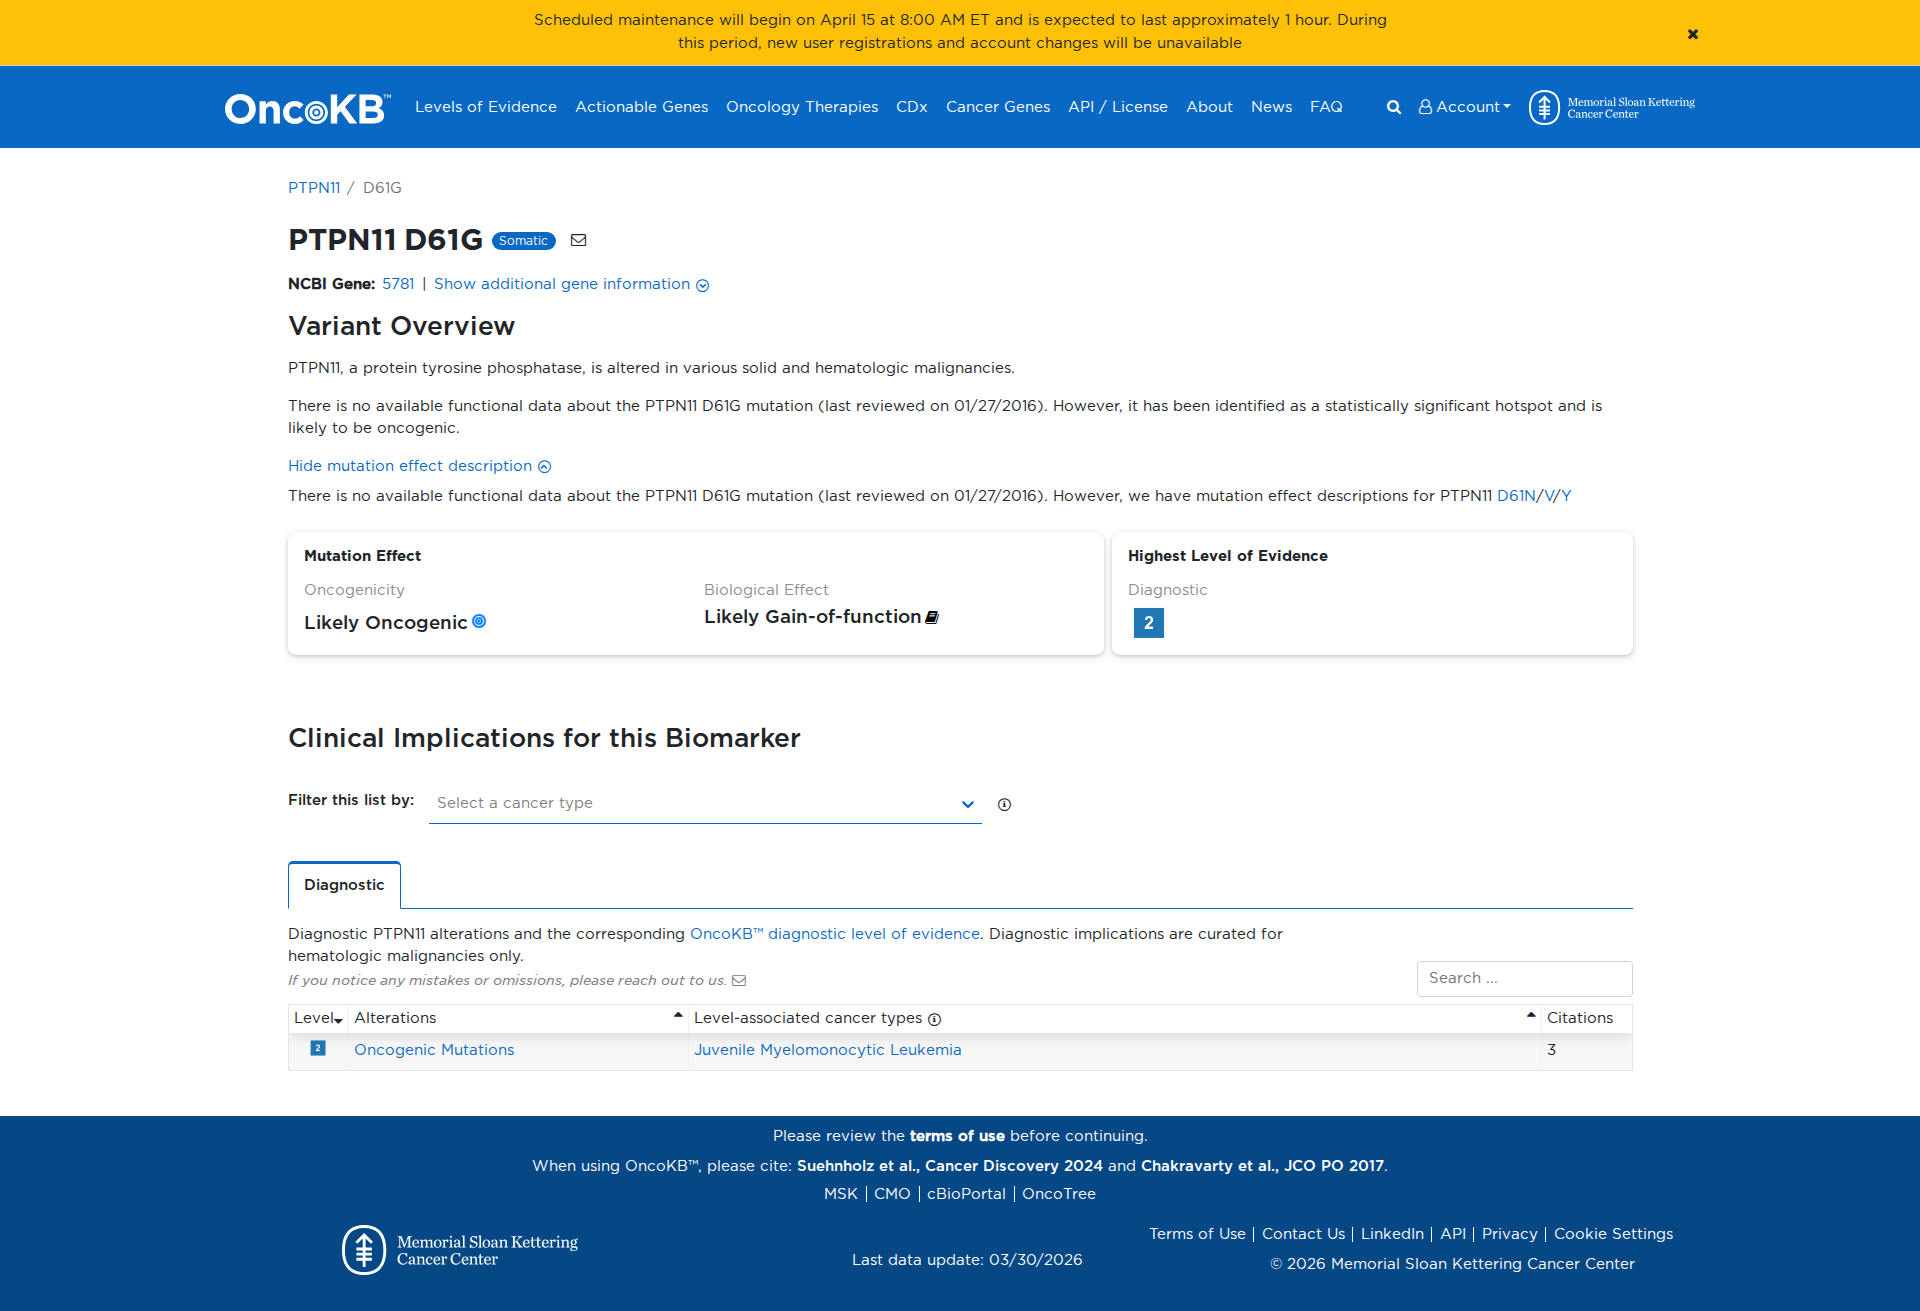Click the email icon after the omissions notice
The image size is (1920, 1311).
[739, 981]
